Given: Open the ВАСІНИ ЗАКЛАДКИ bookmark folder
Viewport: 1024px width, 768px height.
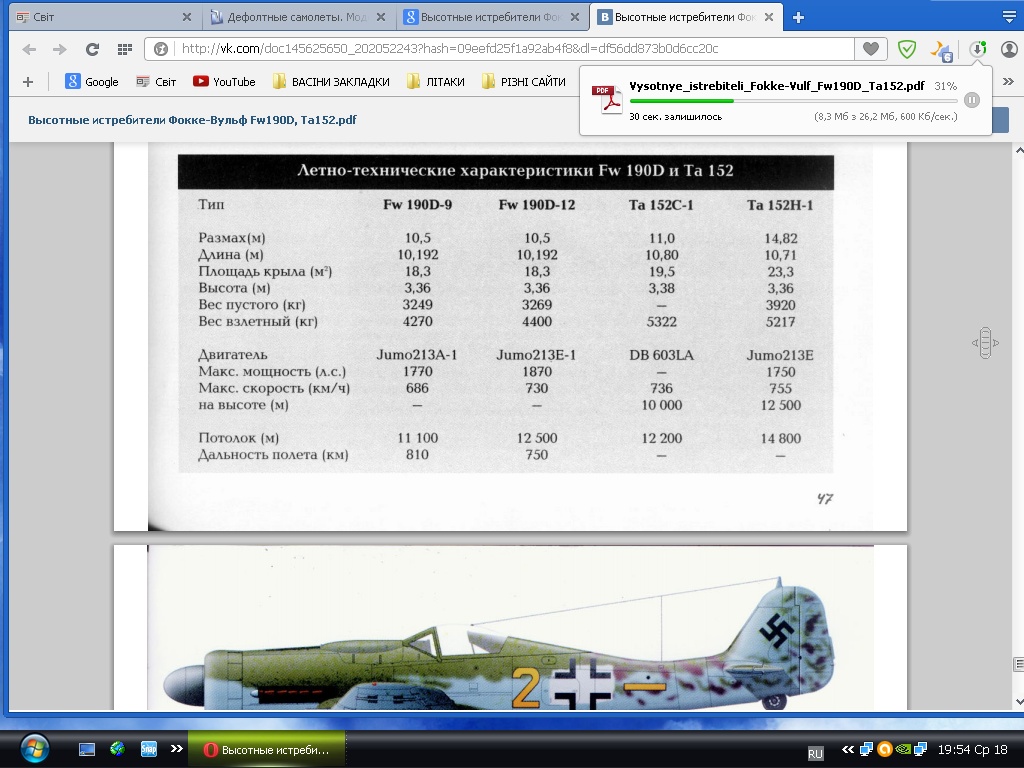Looking at the screenshot, I should pyautogui.click(x=331, y=82).
